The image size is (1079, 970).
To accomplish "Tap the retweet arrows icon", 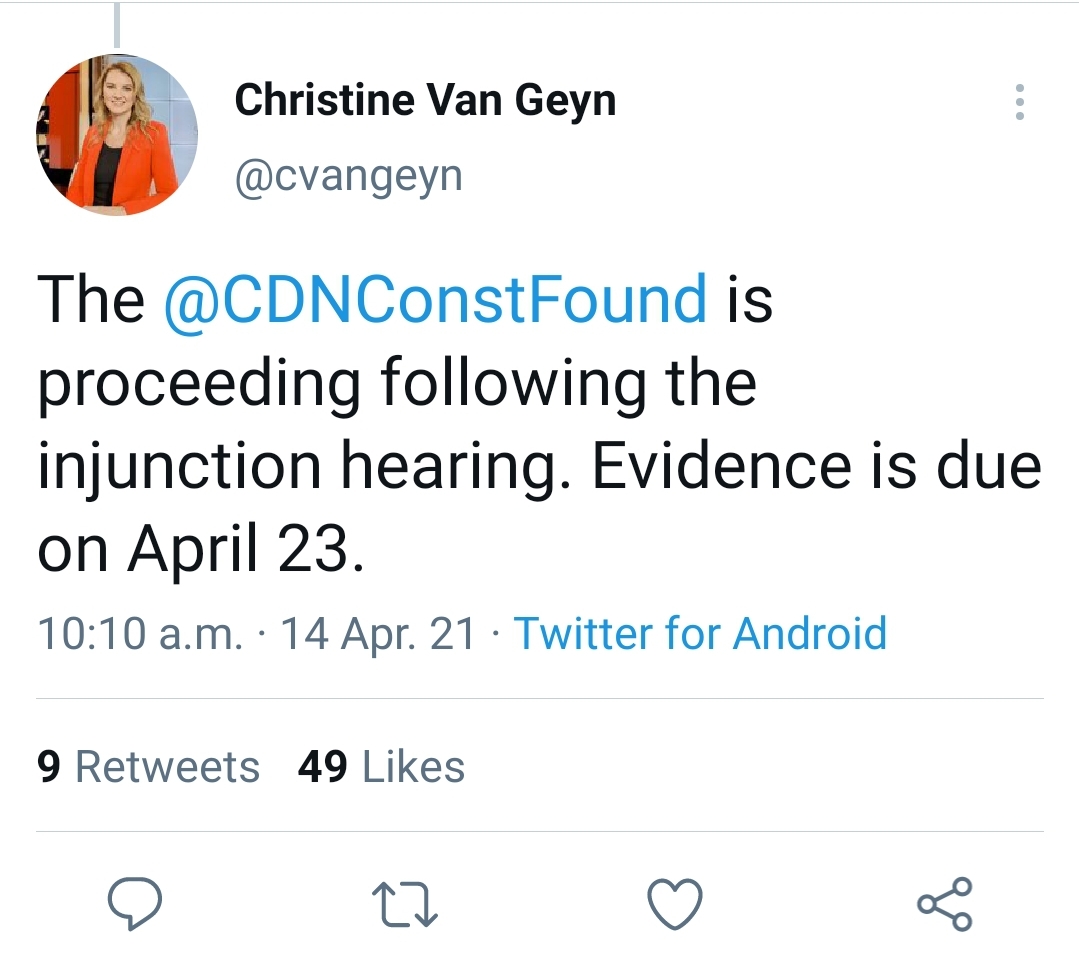I will 405,904.
